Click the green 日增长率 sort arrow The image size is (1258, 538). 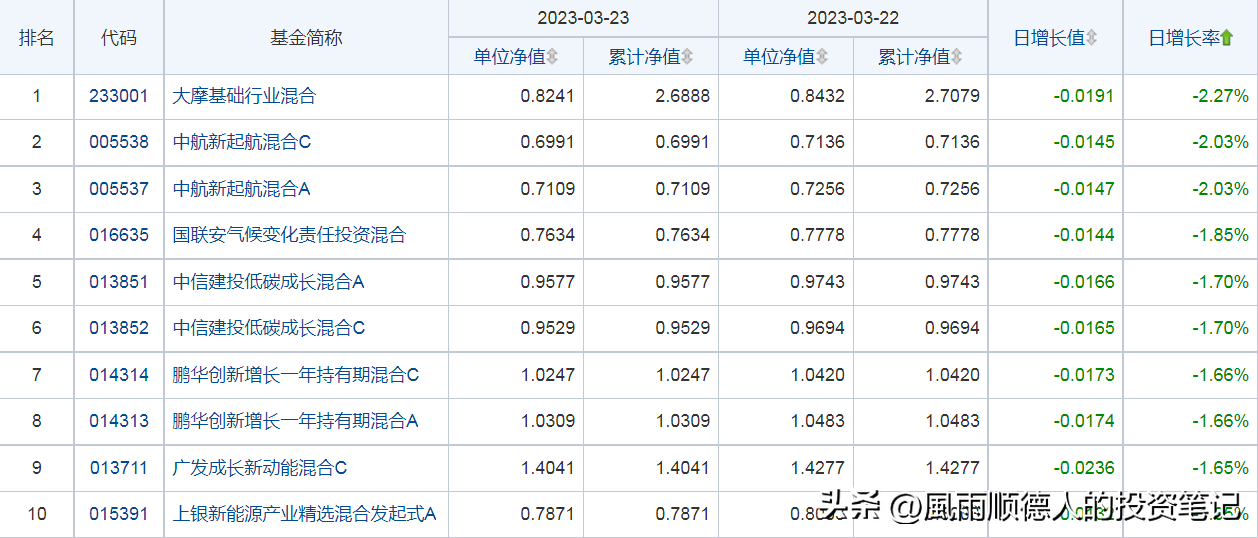1227,38
